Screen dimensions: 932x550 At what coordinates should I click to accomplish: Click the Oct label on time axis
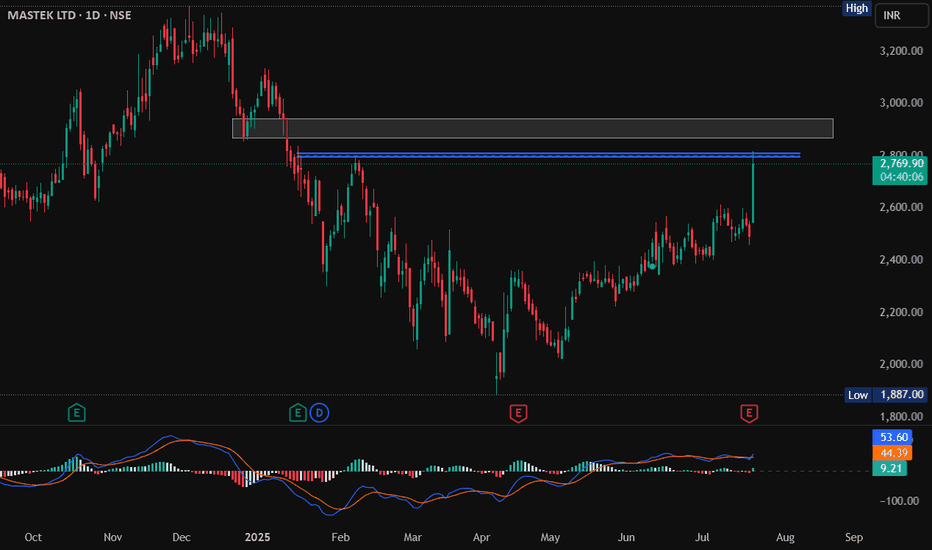click(x=33, y=538)
